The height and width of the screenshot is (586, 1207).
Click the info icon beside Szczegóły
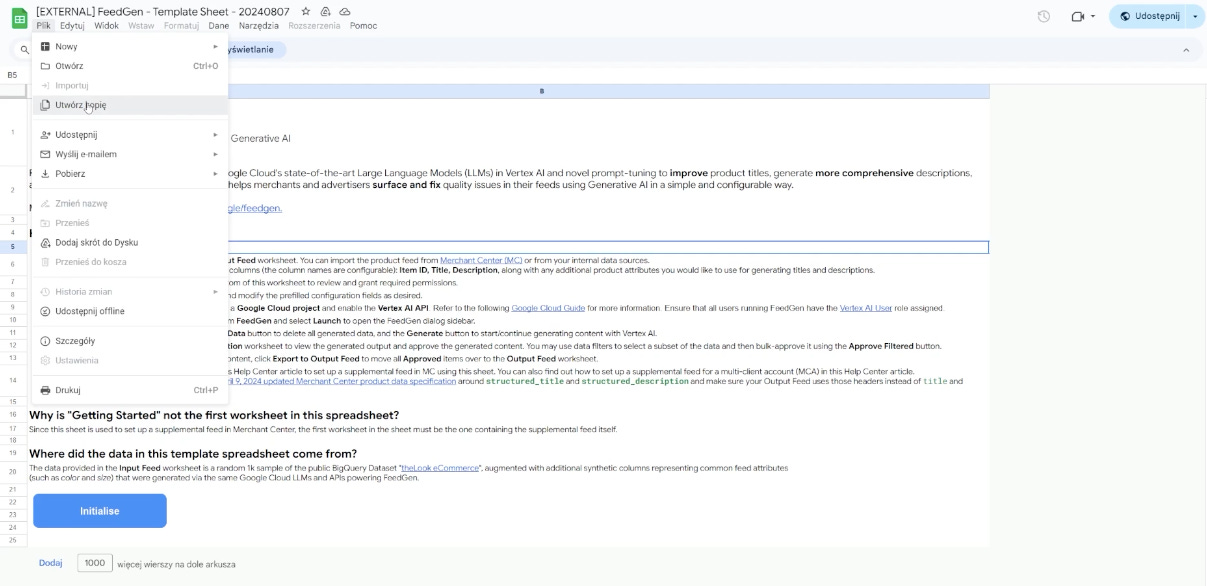coord(45,341)
